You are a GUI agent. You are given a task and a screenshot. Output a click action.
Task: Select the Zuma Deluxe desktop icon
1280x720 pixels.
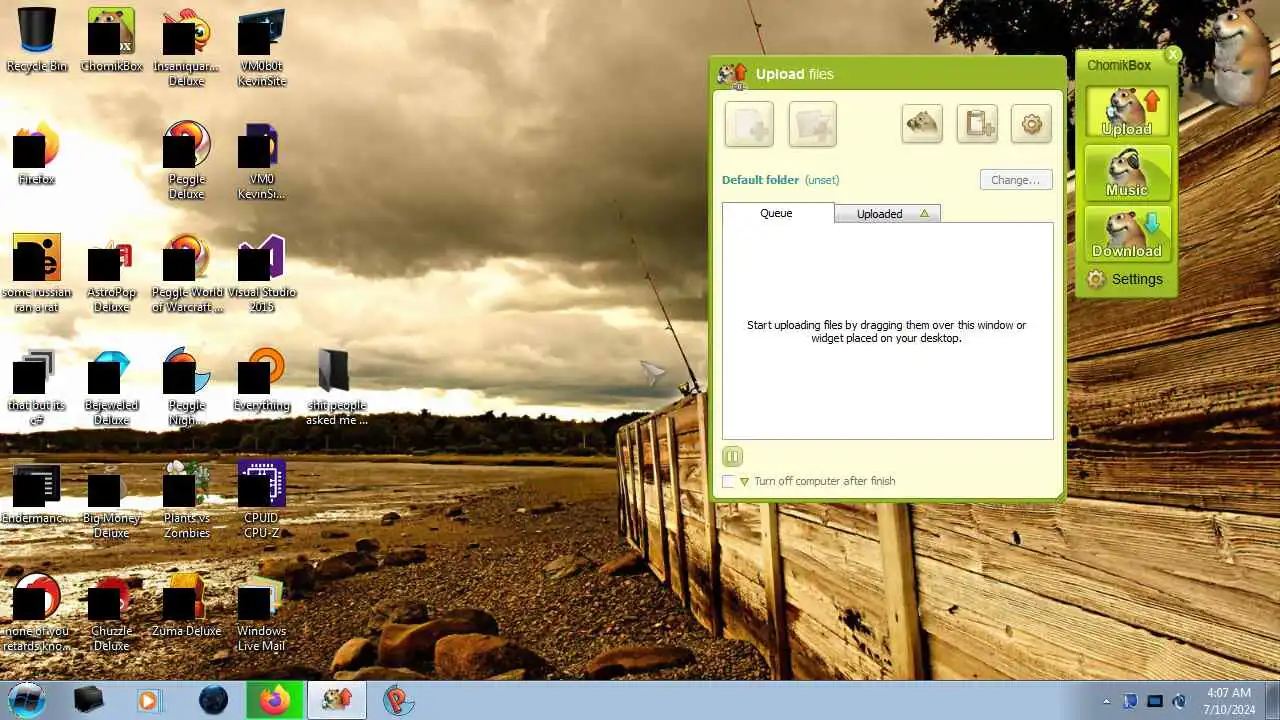tap(186, 606)
